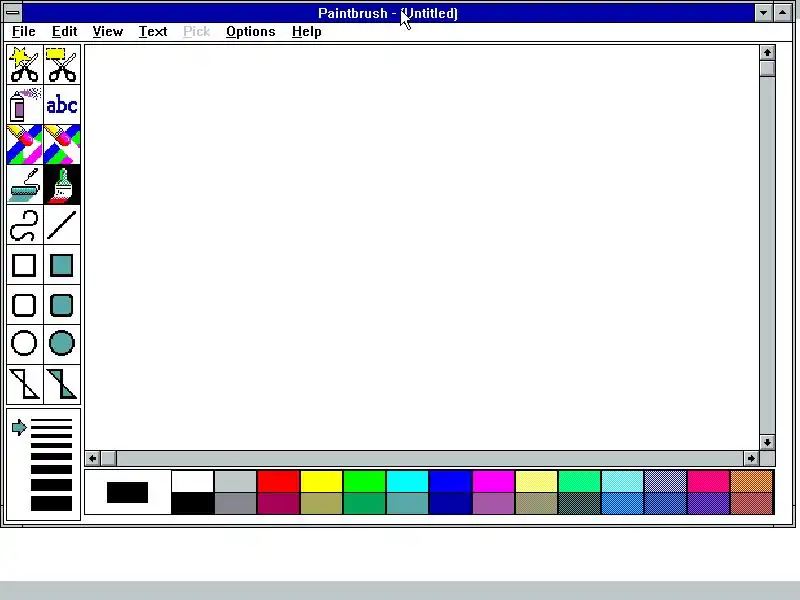800x600 pixels.
Task: Click the vertical scrollbar up arrow
Action: coord(767,53)
